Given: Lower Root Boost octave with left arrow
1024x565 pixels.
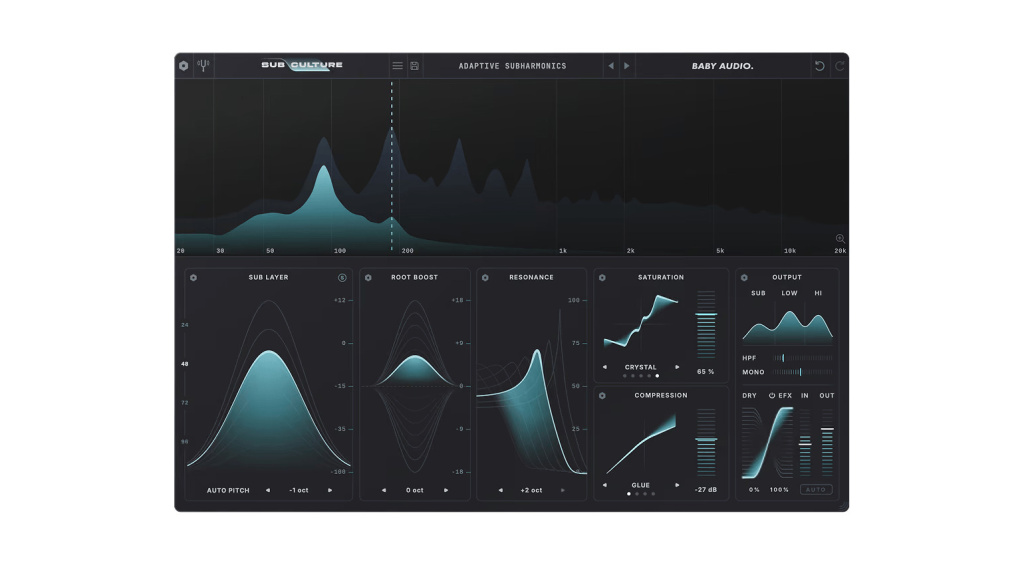Looking at the screenshot, I should pos(384,491).
